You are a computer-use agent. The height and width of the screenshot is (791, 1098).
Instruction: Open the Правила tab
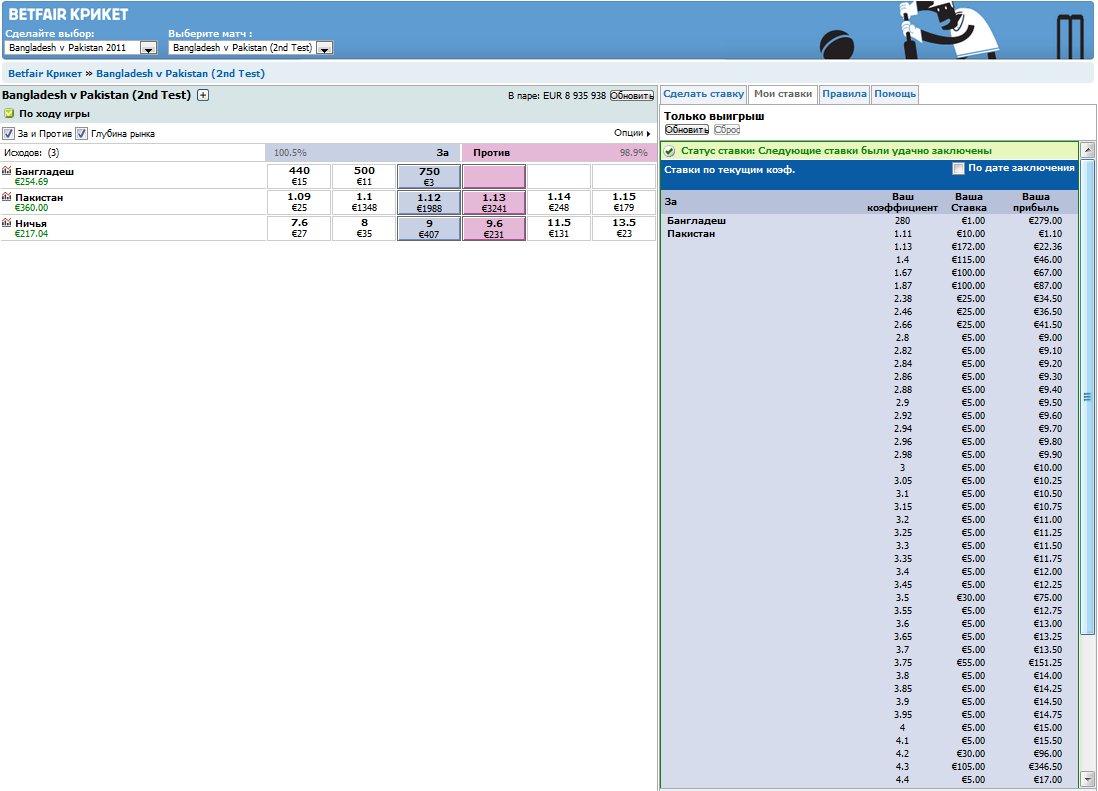point(844,94)
